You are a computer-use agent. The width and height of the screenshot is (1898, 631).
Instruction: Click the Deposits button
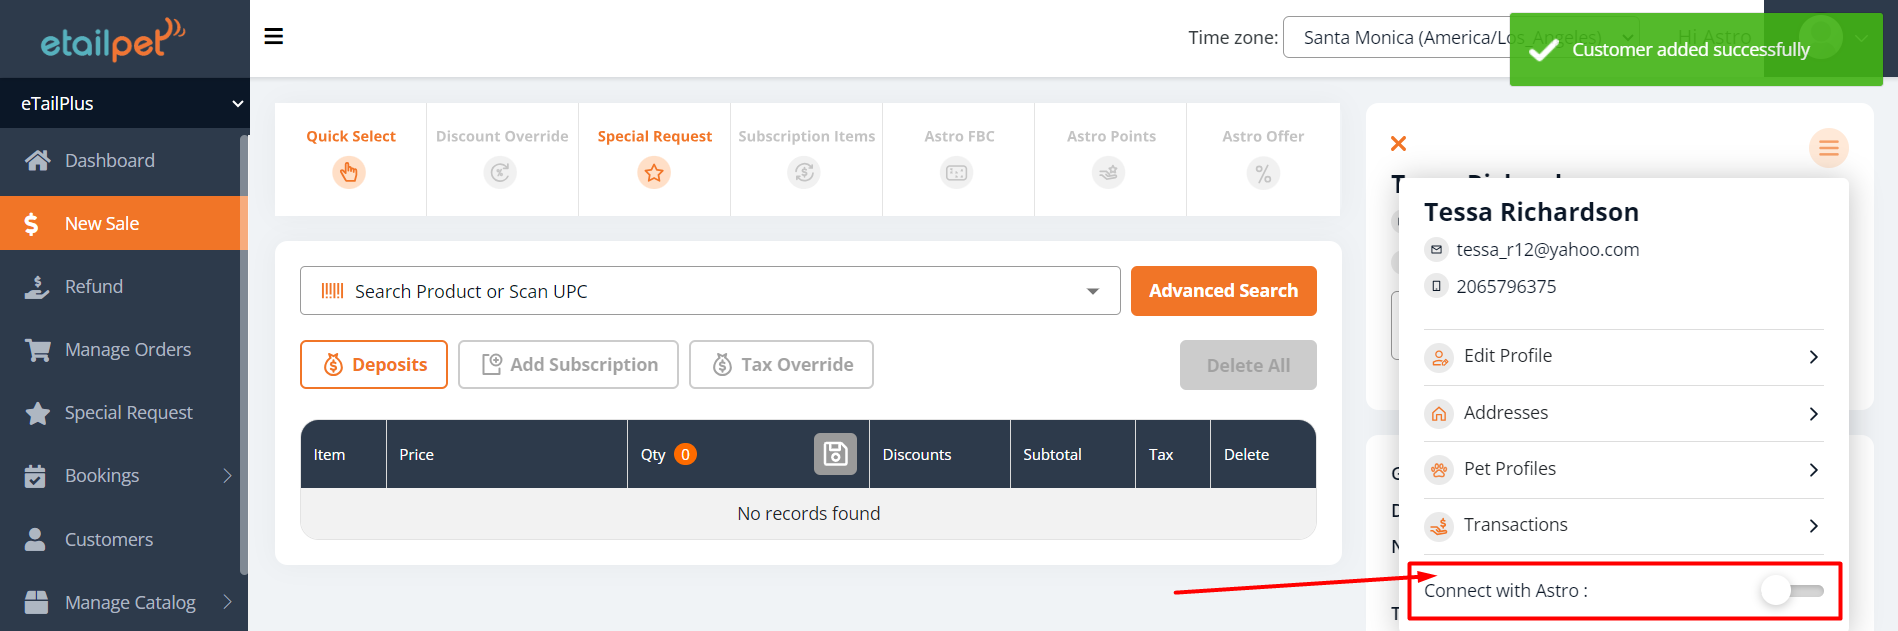[x=374, y=365]
